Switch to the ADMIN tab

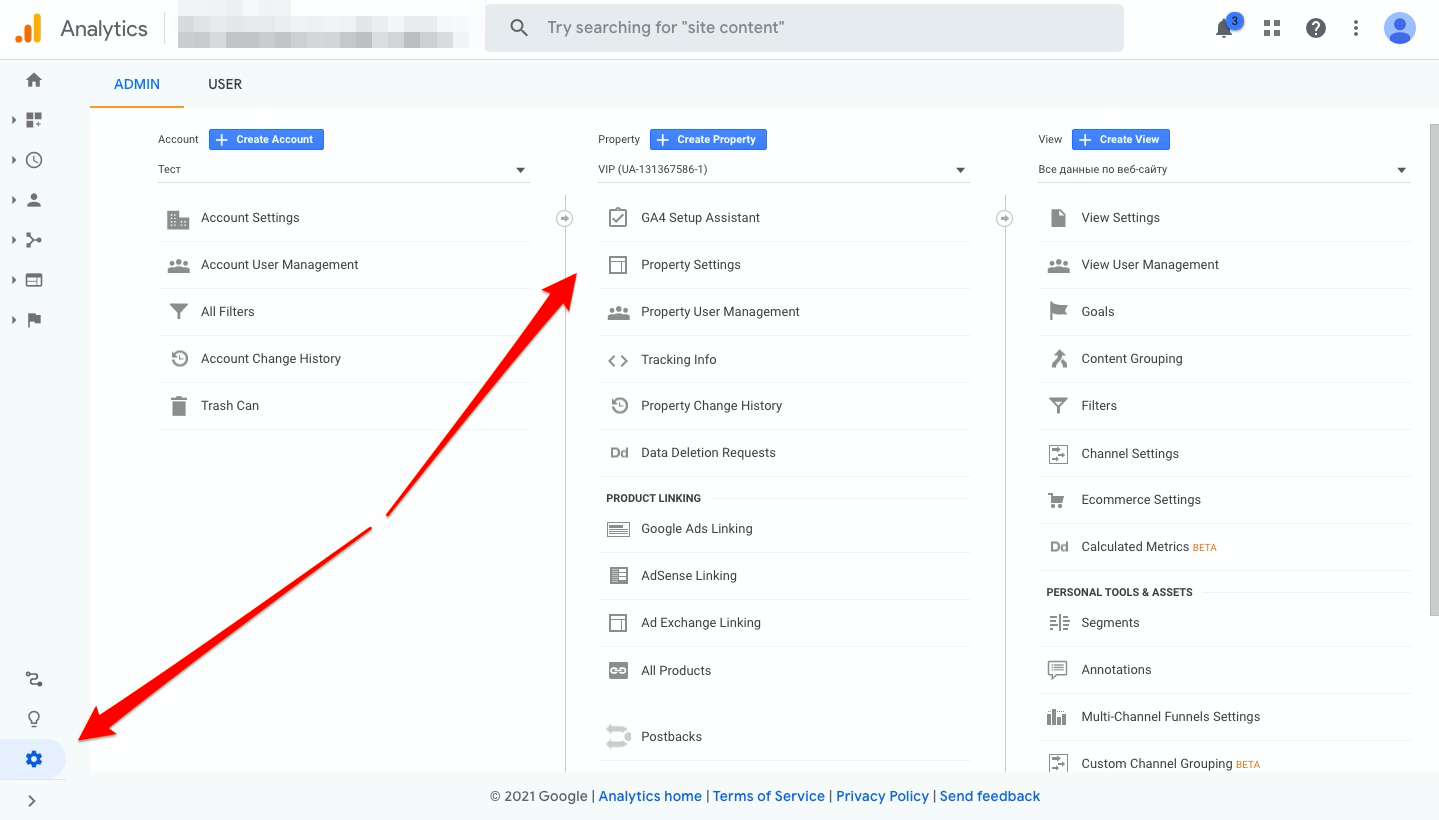137,84
